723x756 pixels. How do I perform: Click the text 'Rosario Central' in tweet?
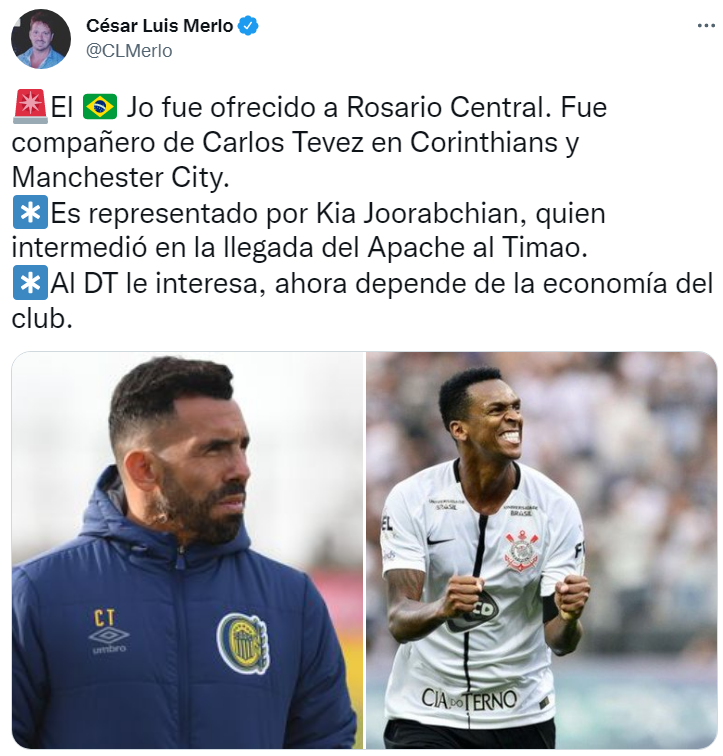[449, 107]
